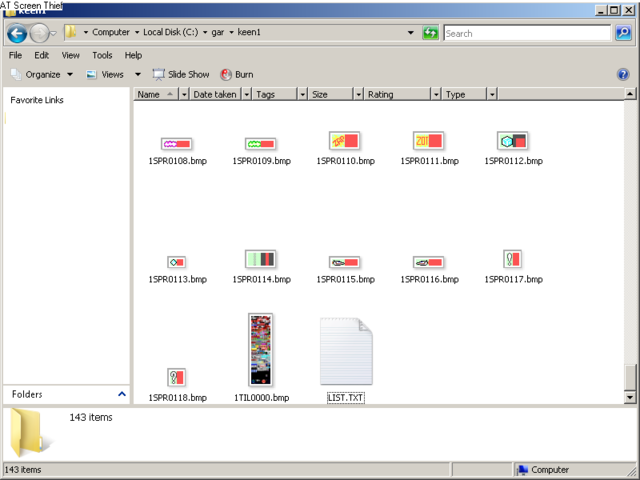Viewport: 640px width, 480px height.
Task: Select the 1TIL0000.bmp tileset thumbnail
Action: click(261, 349)
